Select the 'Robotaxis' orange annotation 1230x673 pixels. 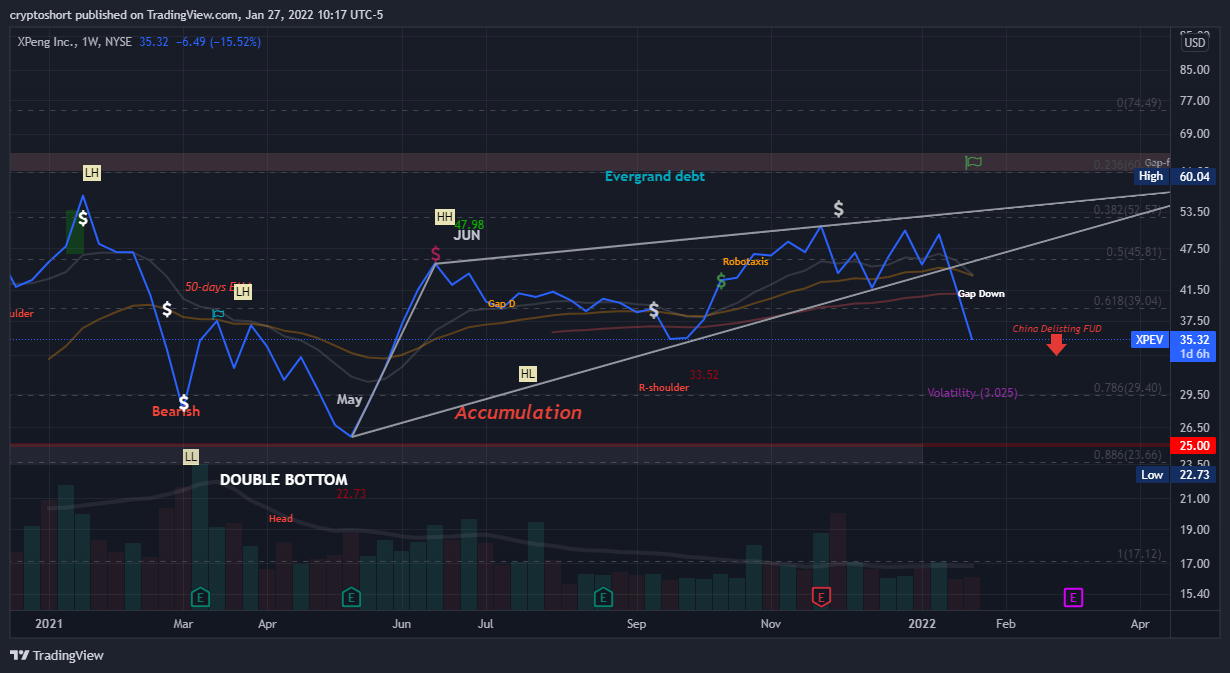point(746,262)
